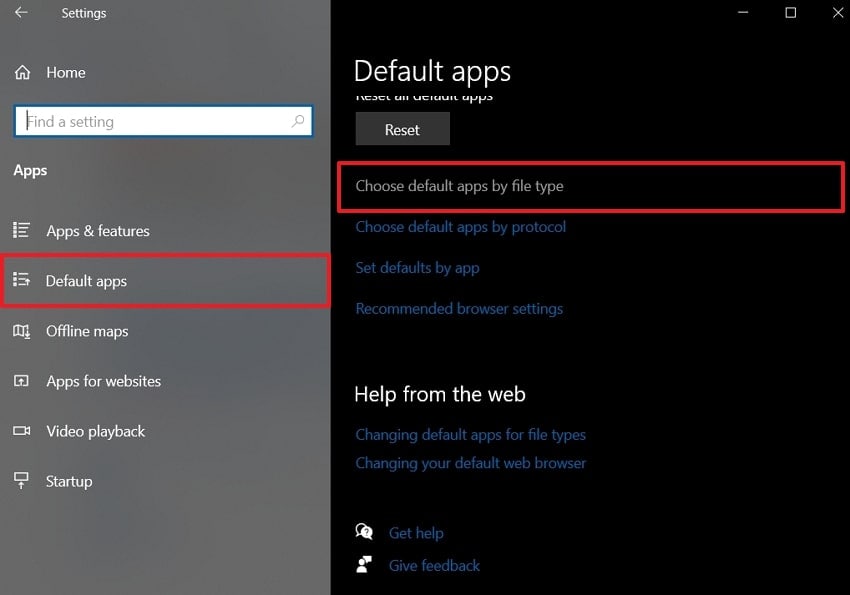Click the Get help chat icon
Screen dimensions: 850x595
(365, 533)
